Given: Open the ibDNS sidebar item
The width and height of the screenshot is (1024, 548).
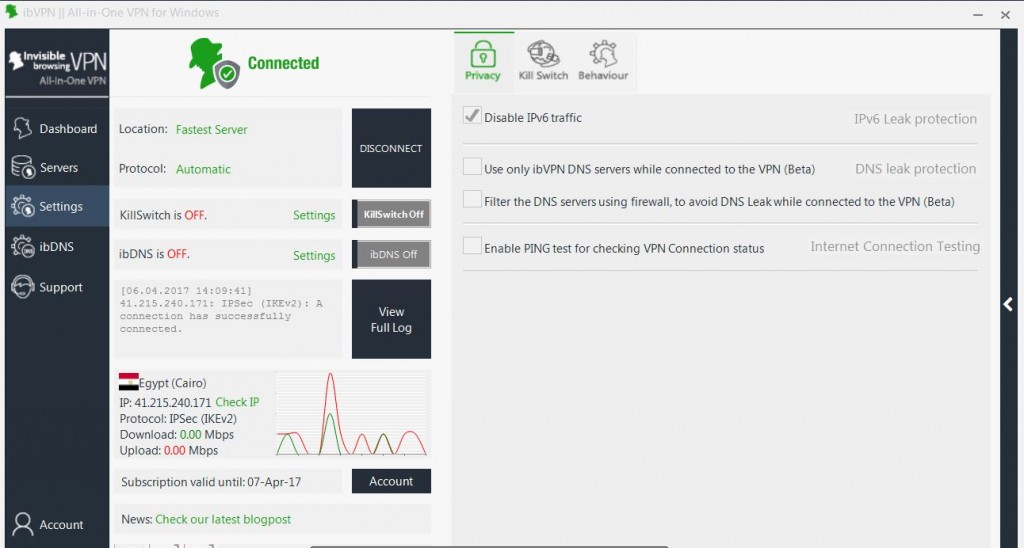Looking at the screenshot, I should (x=57, y=247).
